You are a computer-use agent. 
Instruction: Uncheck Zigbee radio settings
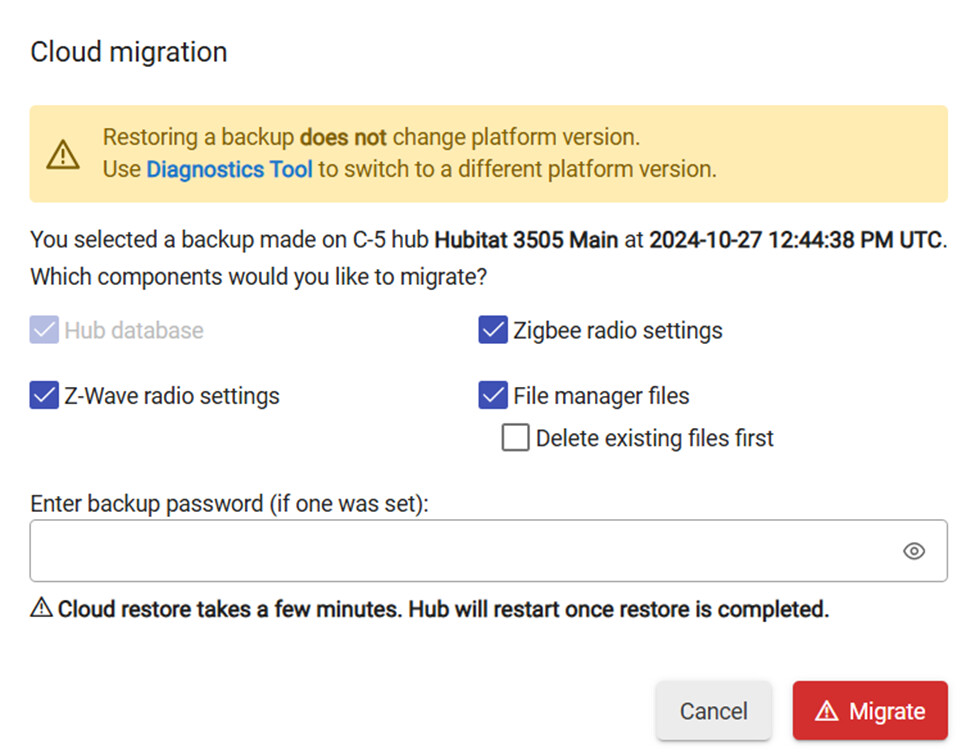click(493, 329)
